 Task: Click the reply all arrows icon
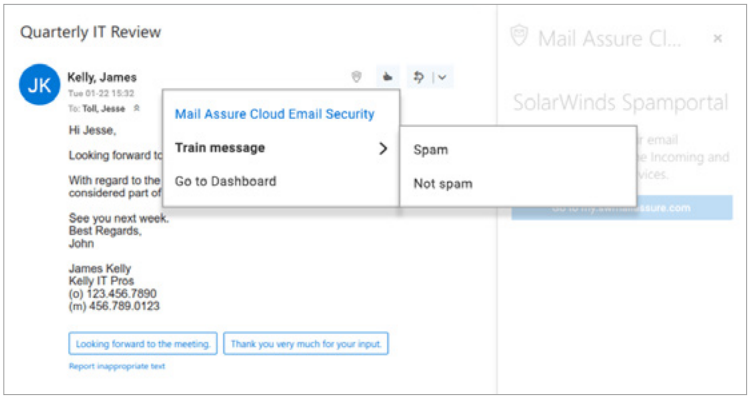419,77
